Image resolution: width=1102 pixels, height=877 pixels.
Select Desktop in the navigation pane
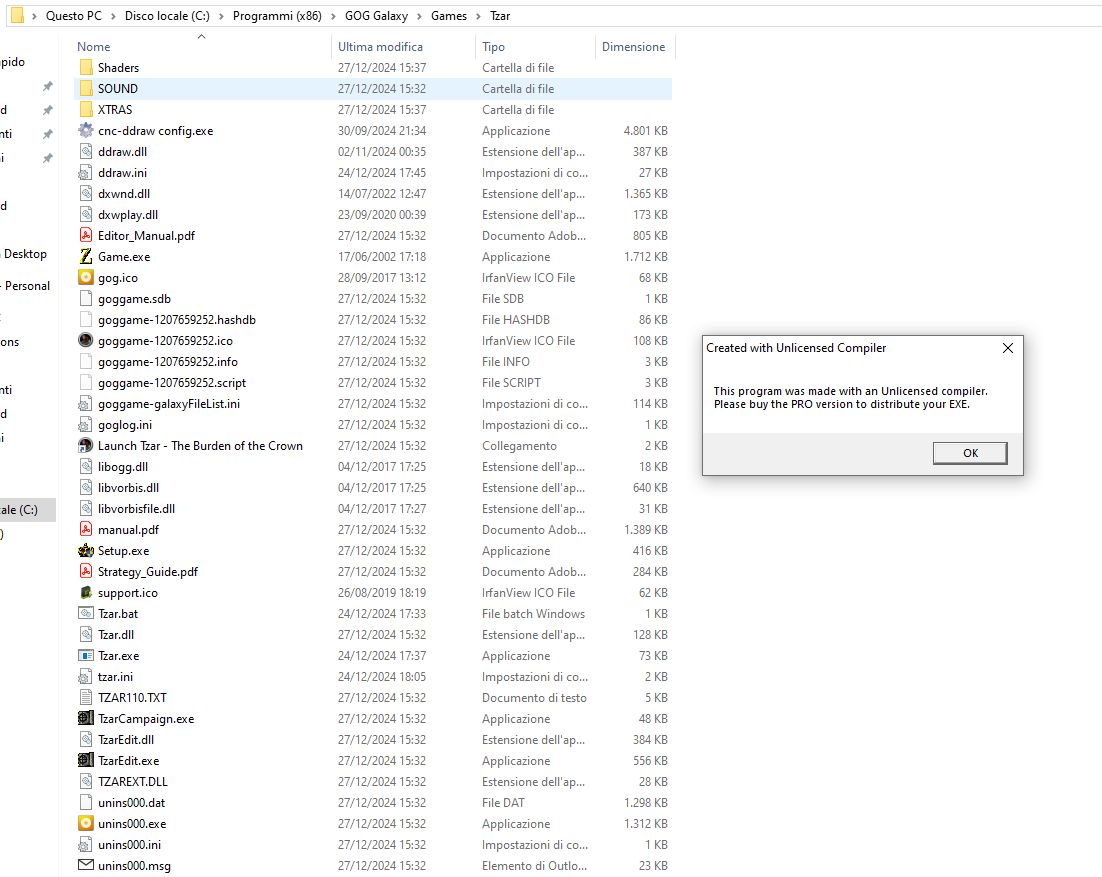pyautogui.click(x=25, y=254)
